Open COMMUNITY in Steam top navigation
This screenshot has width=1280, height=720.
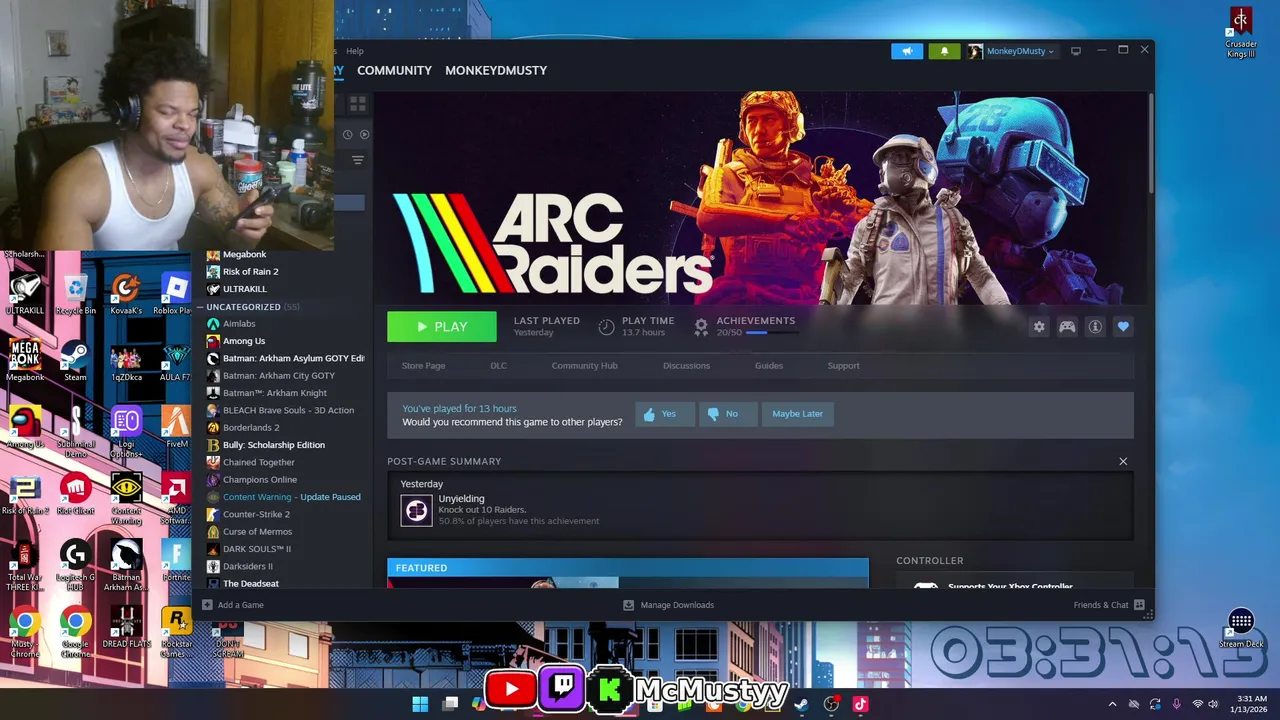tap(394, 70)
